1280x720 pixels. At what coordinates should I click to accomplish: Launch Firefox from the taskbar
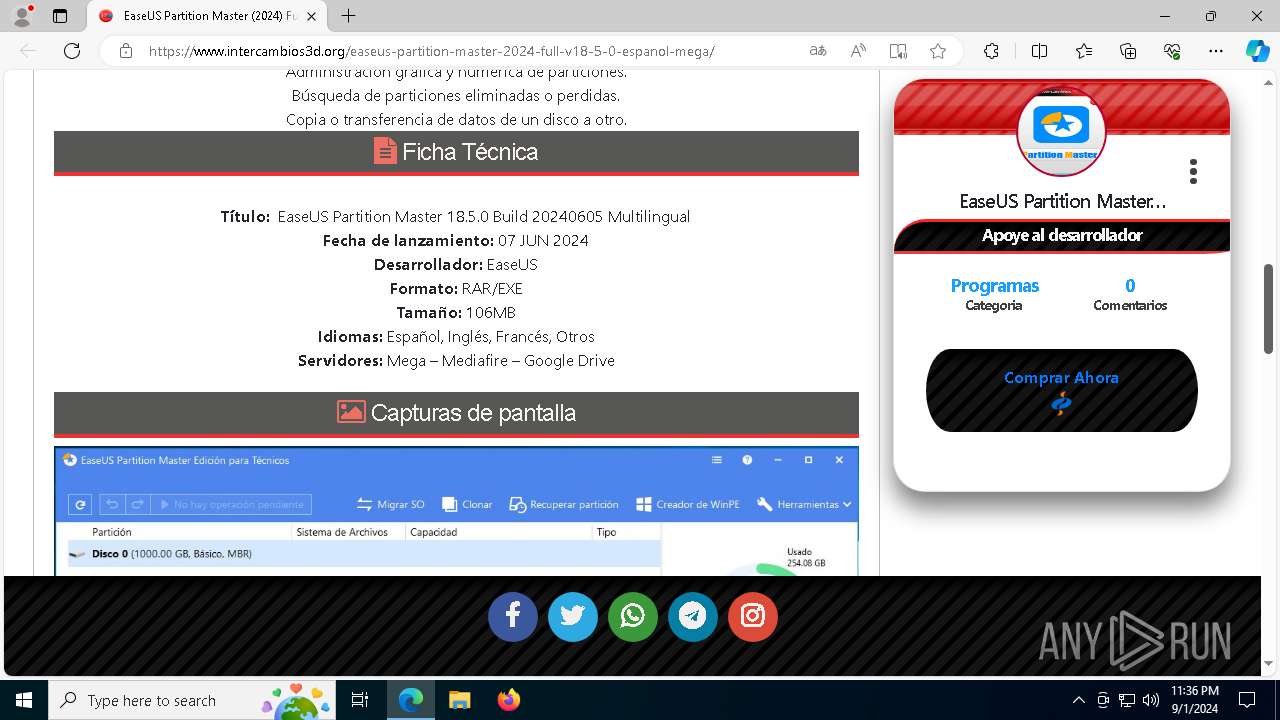pos(508,700)
